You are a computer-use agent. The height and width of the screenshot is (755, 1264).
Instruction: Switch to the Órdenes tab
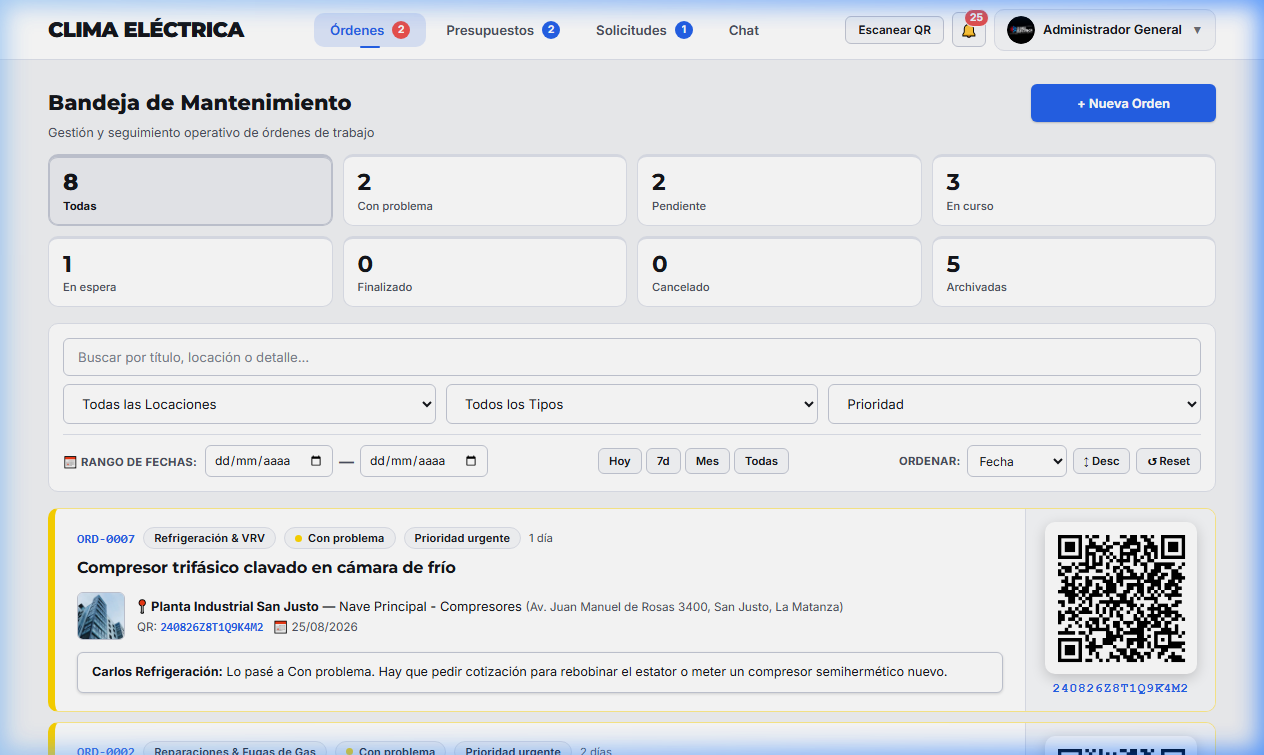[370, 30]
